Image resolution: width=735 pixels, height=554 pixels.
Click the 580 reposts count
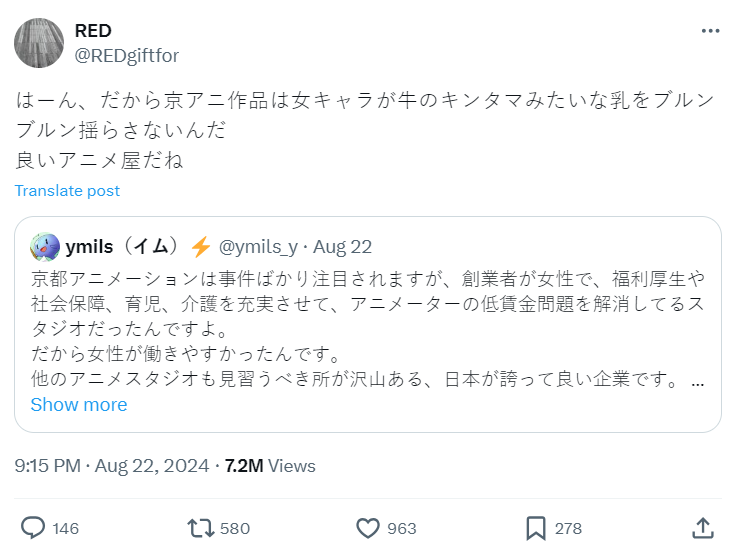234,528
